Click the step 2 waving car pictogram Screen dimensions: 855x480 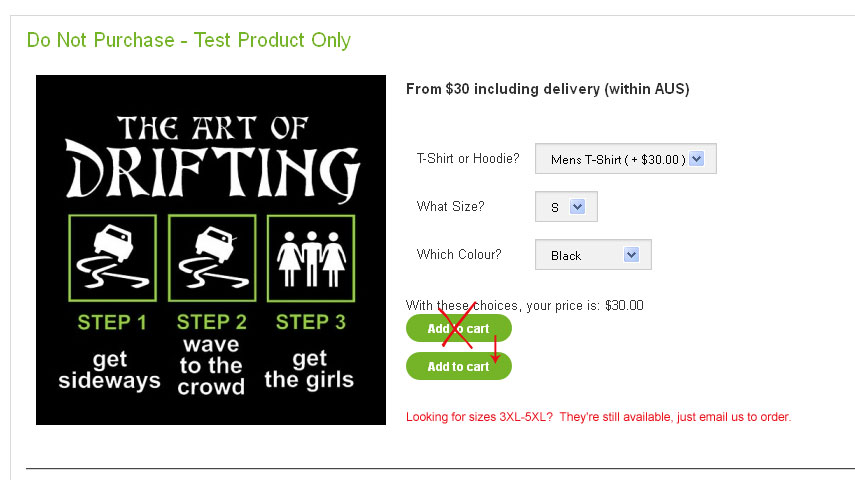(211, 258)
